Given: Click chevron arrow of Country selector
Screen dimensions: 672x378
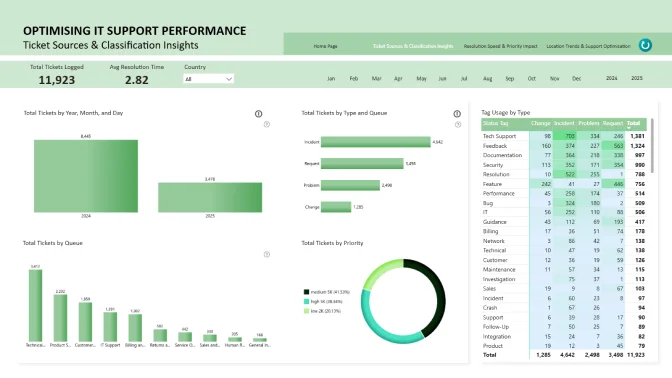Looking at the screenshot, I should tap(229, 79).
